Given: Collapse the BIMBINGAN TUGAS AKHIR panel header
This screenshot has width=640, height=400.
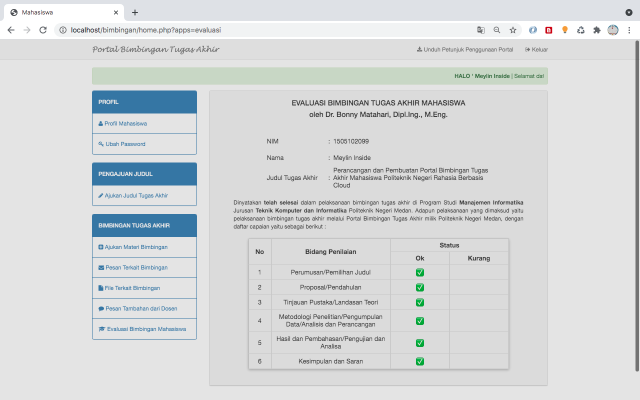Looking at the screenshot, I should 144,225.
